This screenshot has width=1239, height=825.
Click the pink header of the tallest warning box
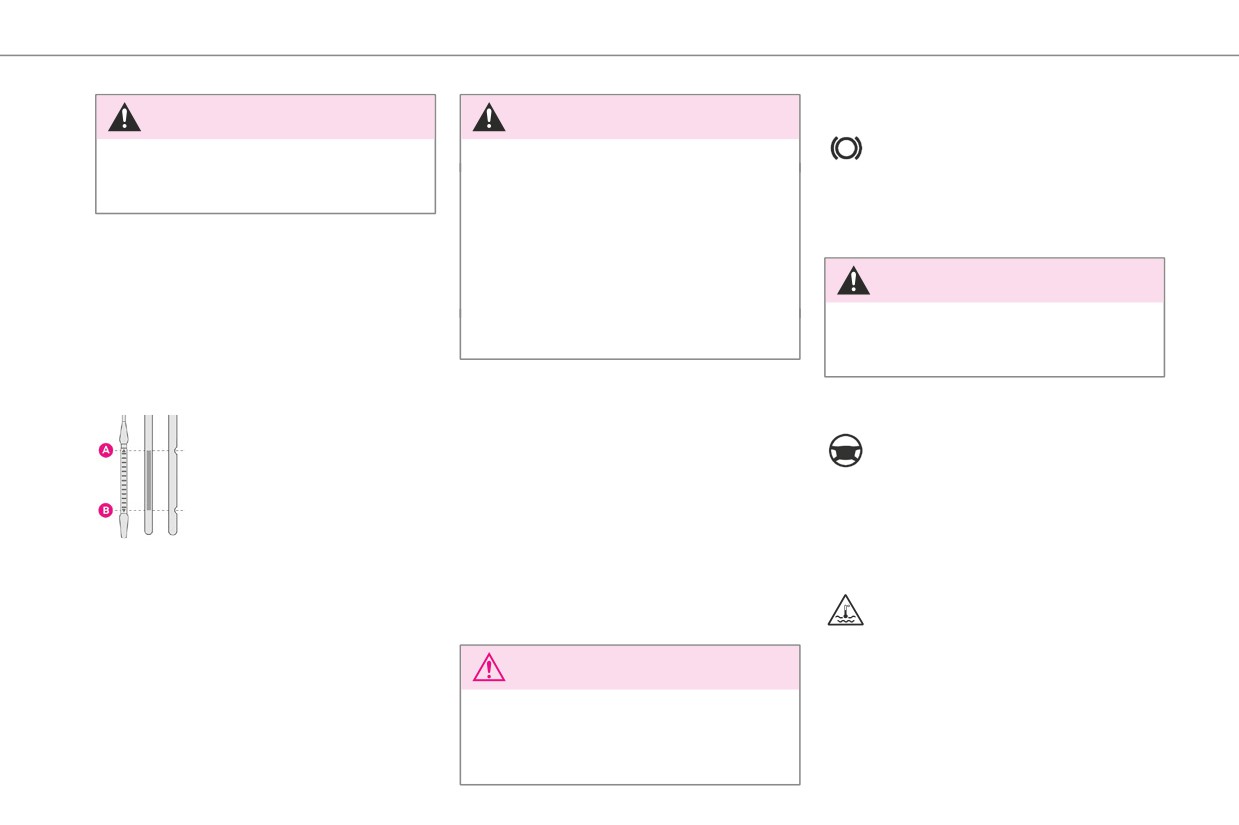(x=630, y=117)
